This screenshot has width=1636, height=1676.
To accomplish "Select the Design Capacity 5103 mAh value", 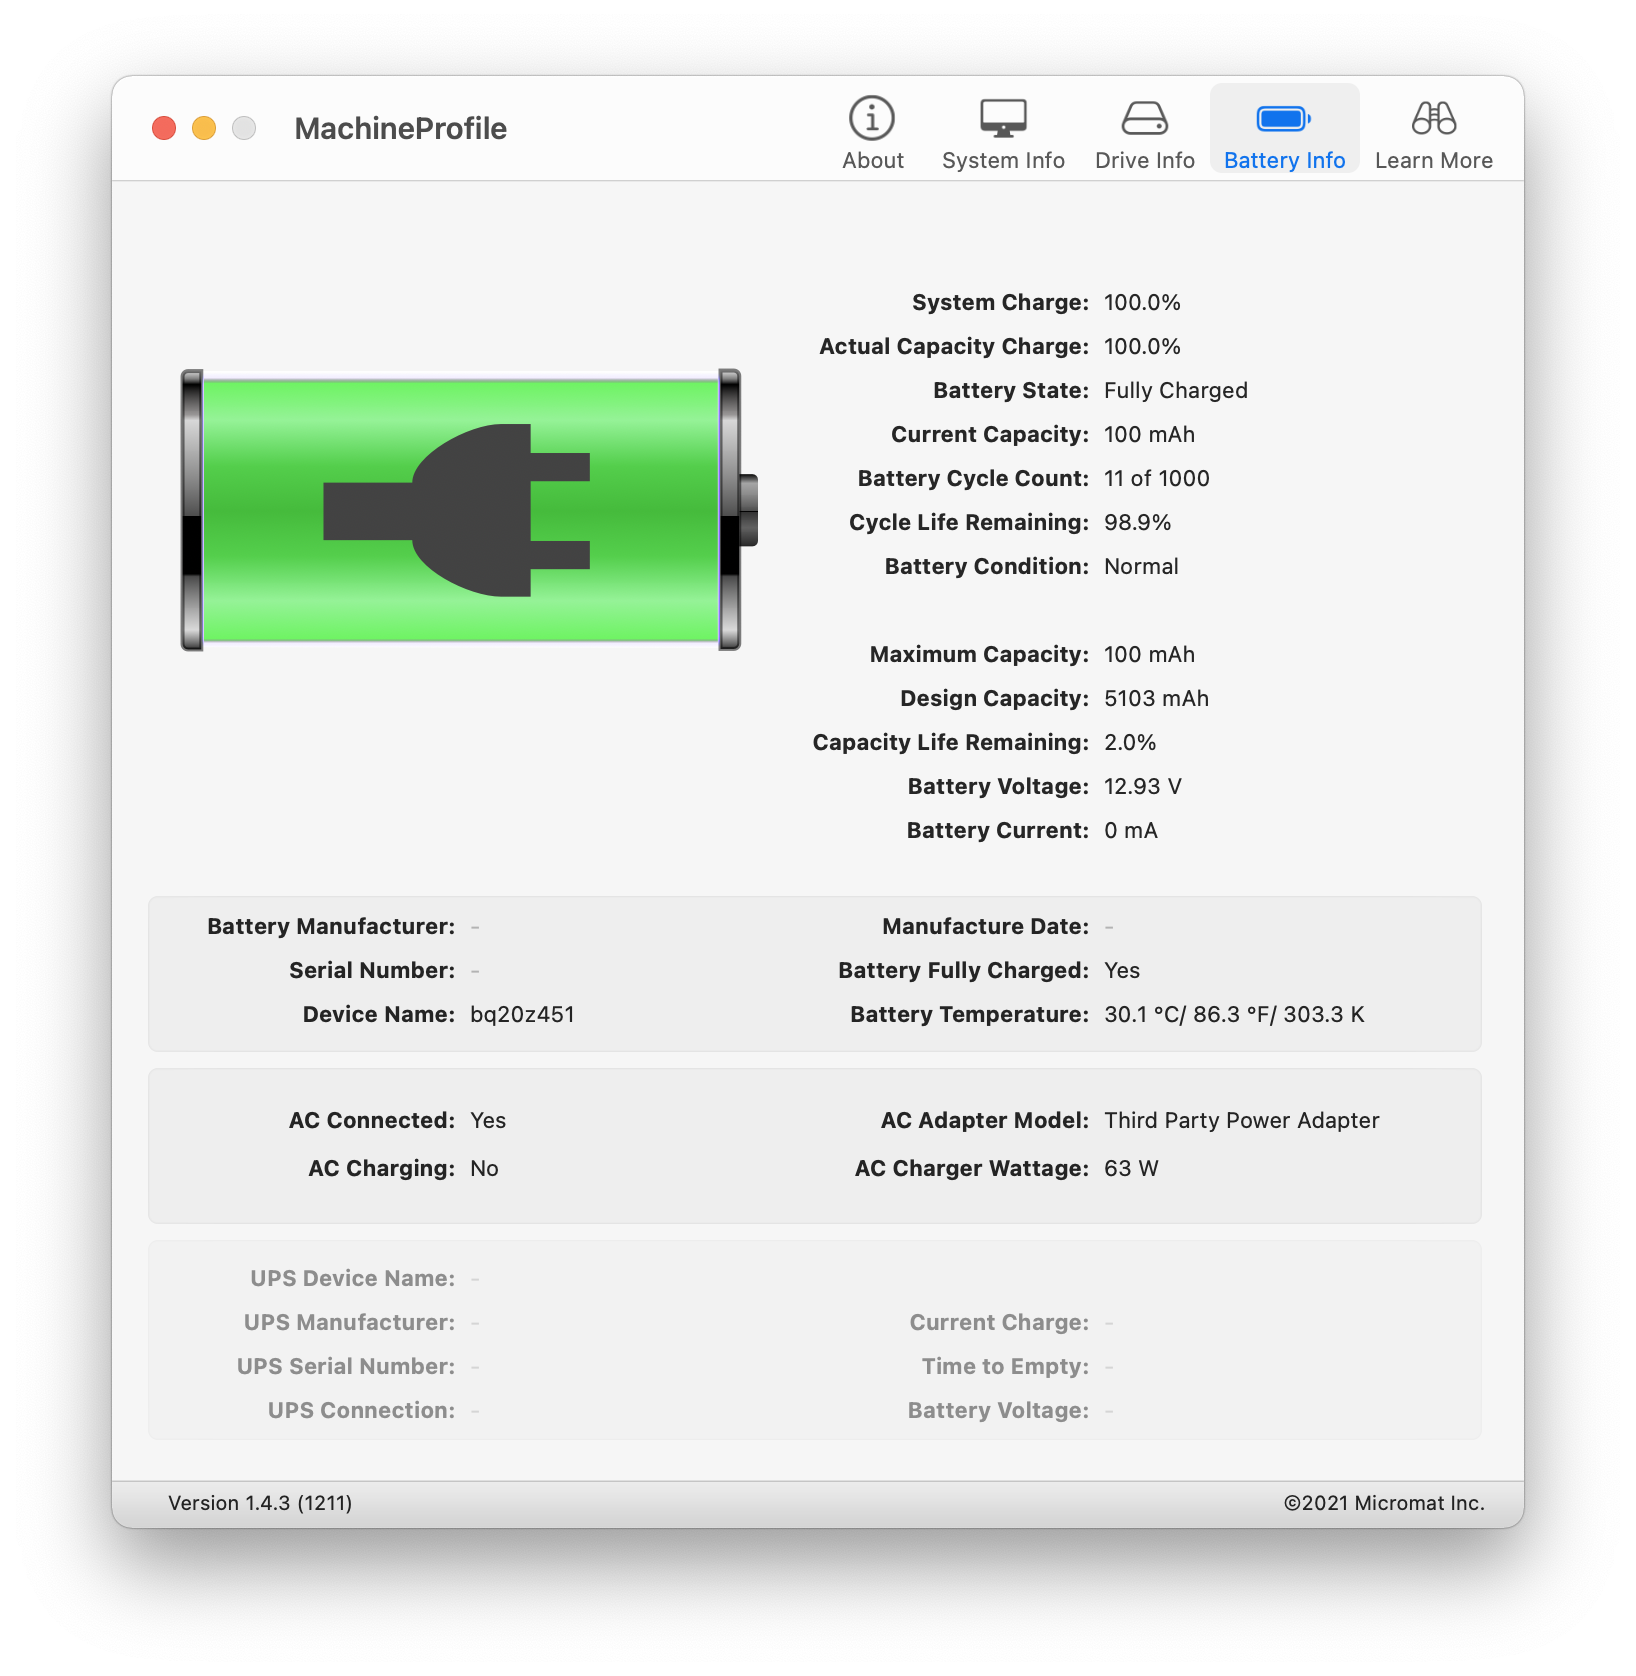I will [1156, 699].
